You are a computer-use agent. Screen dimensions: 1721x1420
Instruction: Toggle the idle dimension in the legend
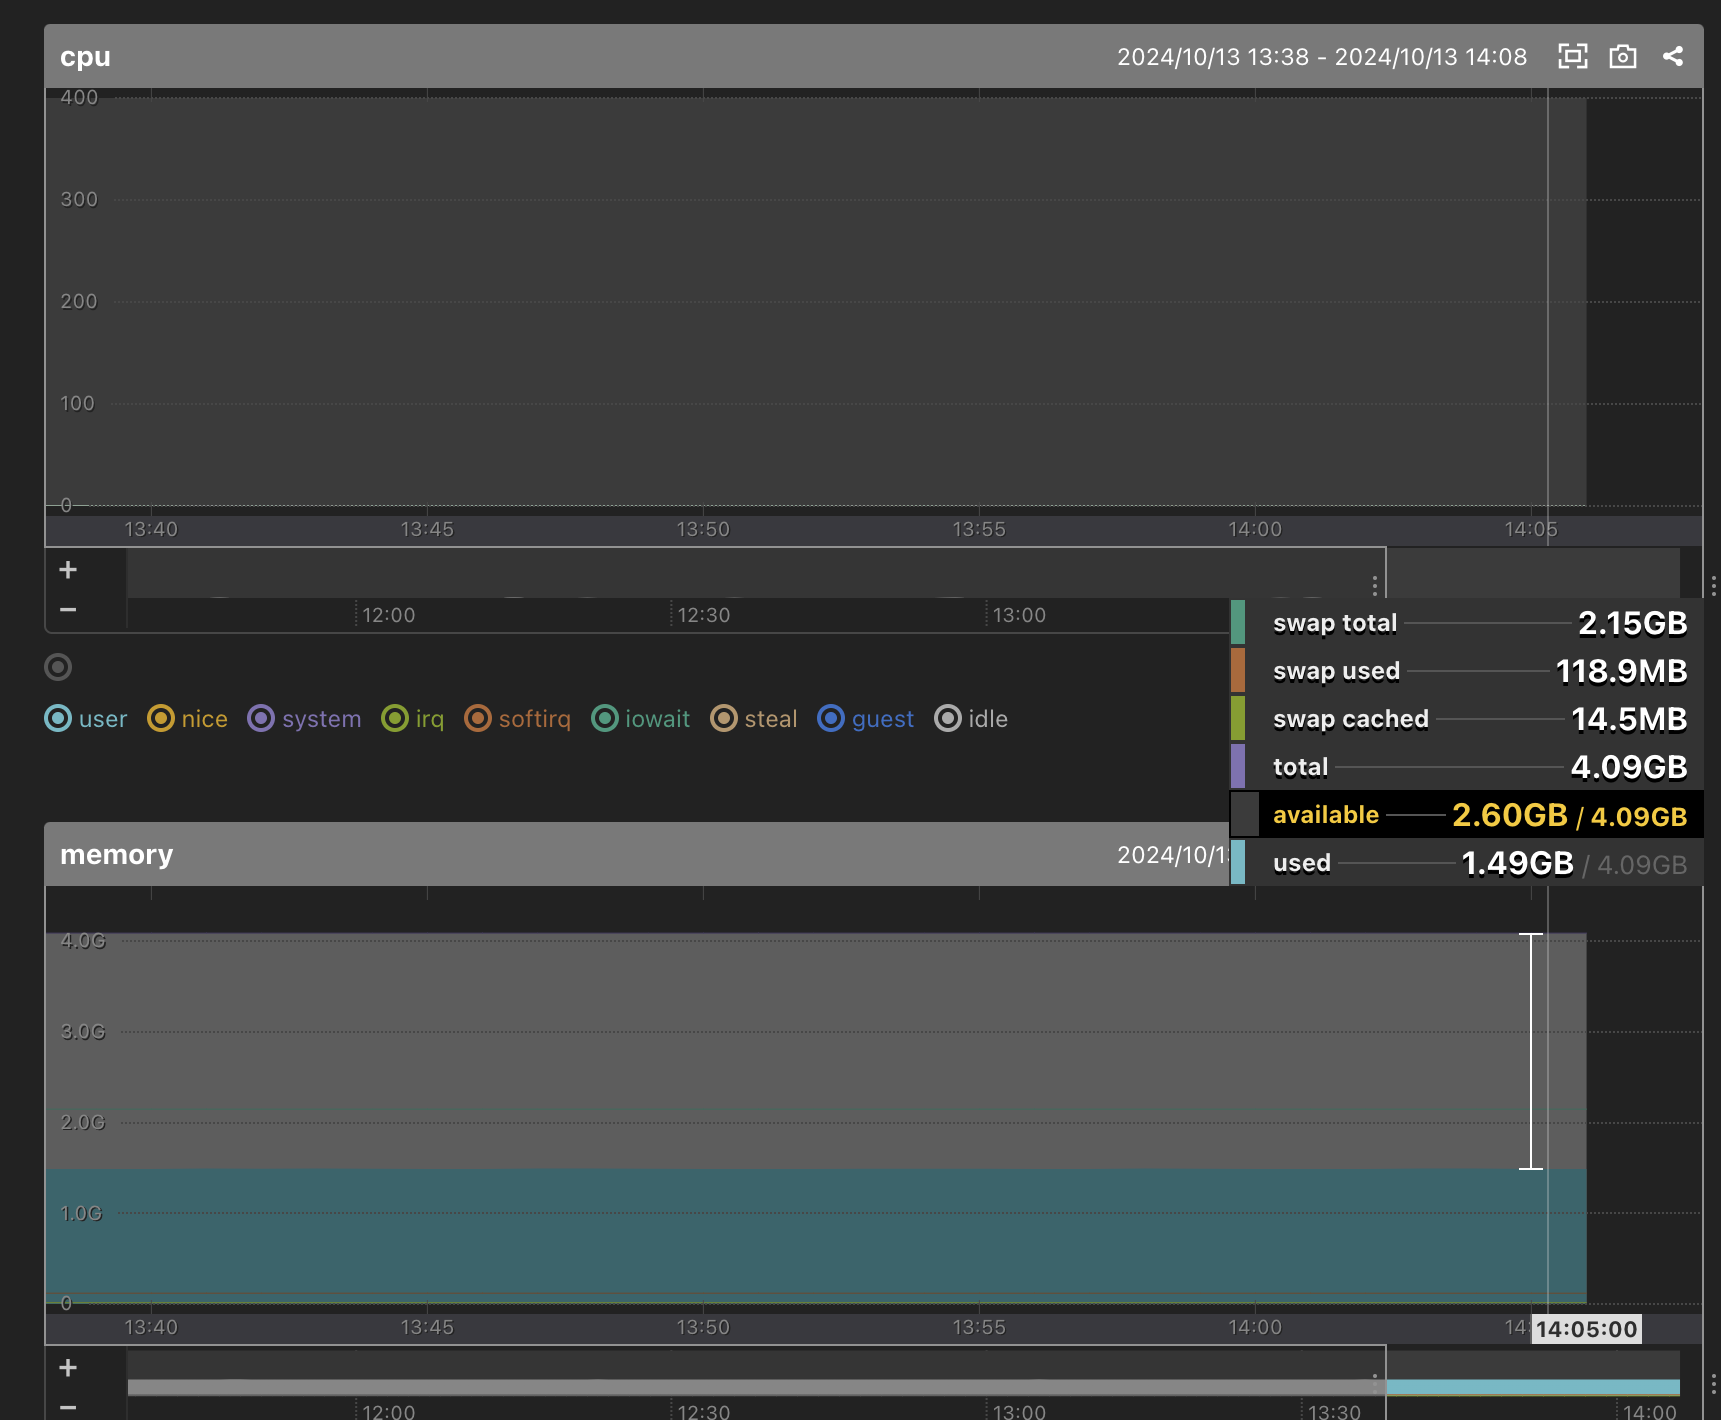tap(970, 718)
